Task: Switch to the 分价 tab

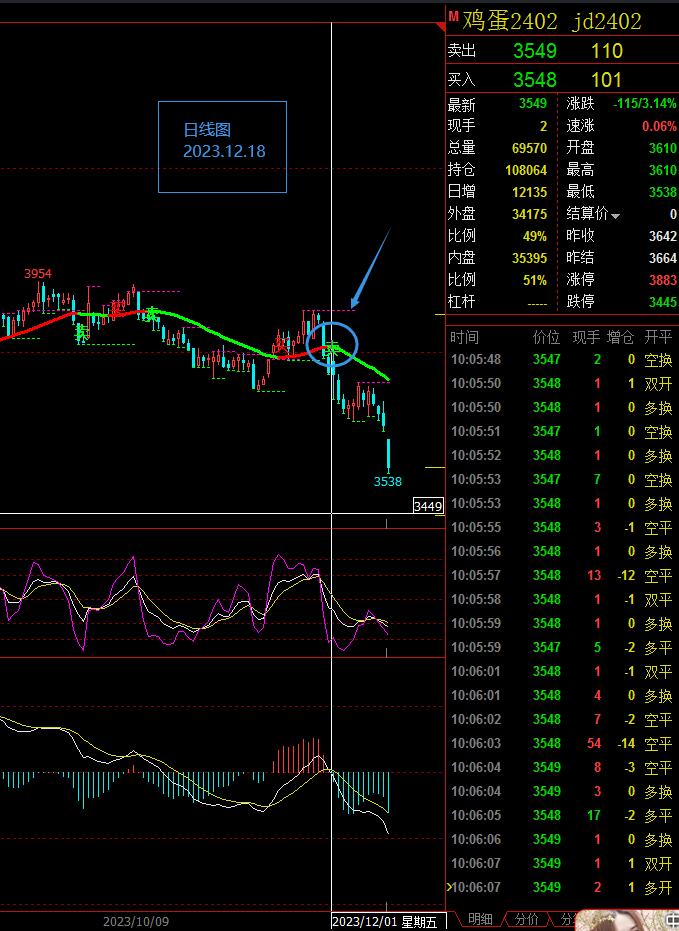Action: tap(526, 920)
